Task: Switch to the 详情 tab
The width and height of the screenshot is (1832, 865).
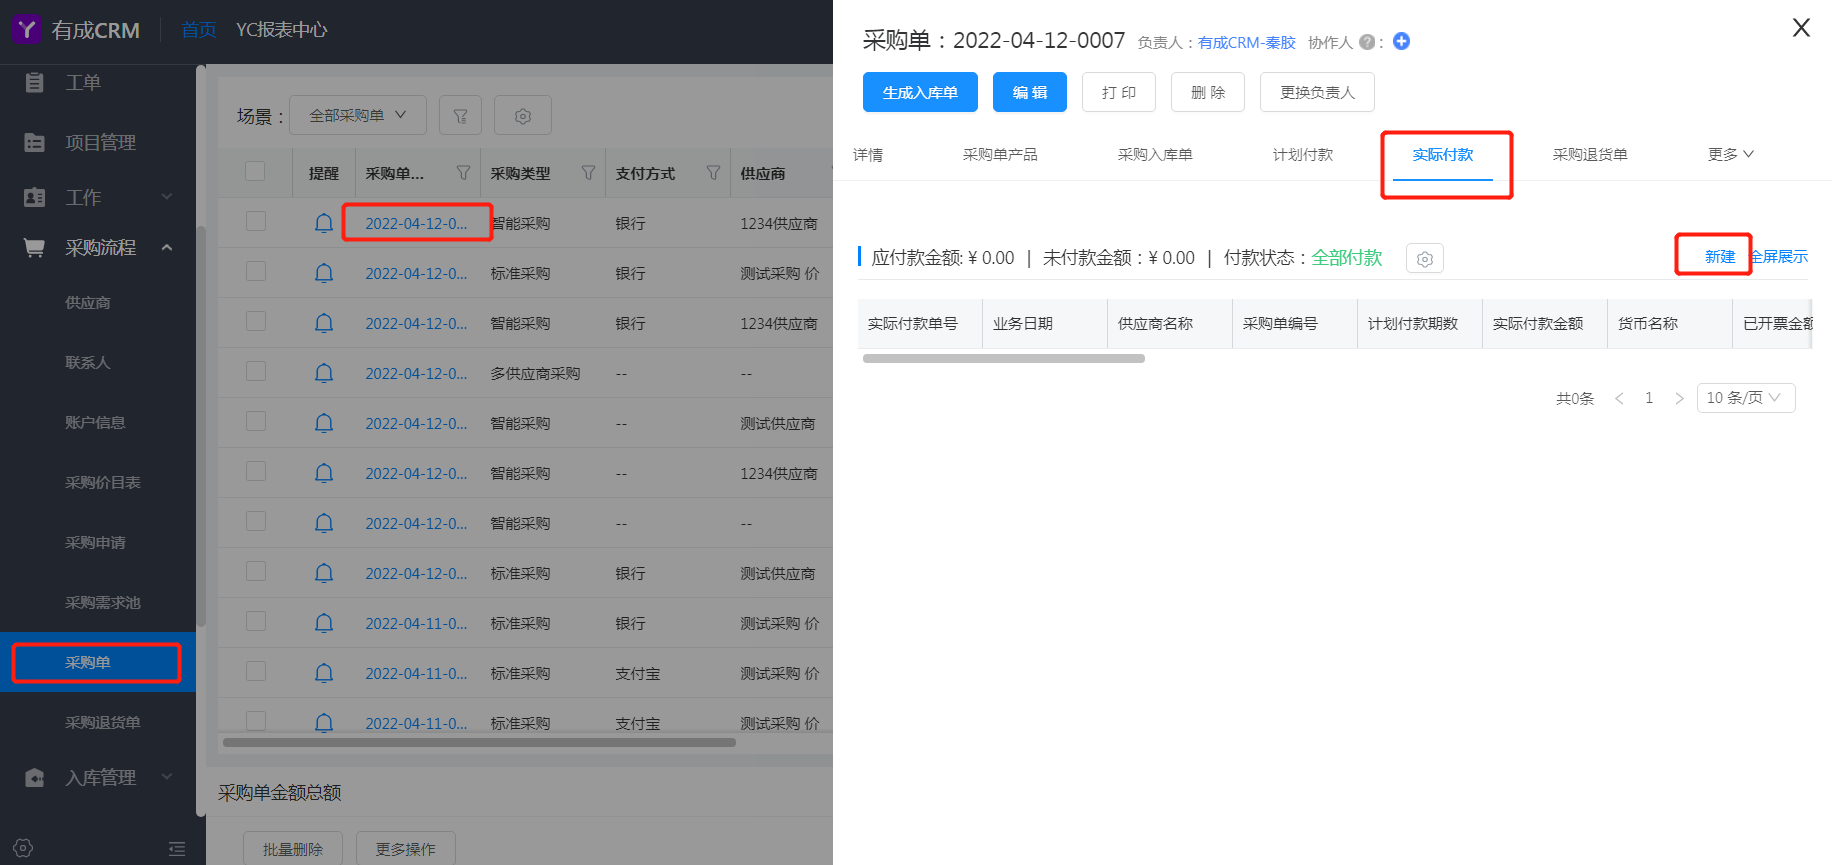Action: (x=868, y=155)
